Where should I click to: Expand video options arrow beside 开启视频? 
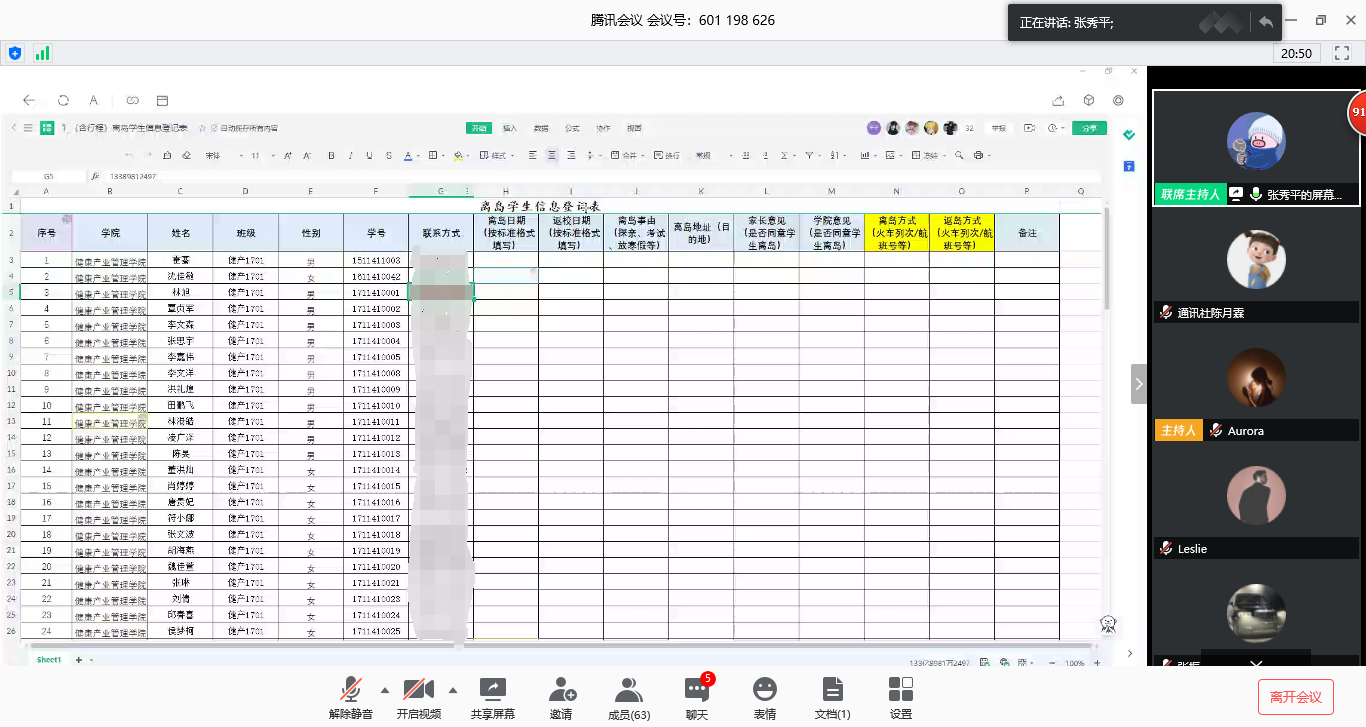[x=453, y=690]
